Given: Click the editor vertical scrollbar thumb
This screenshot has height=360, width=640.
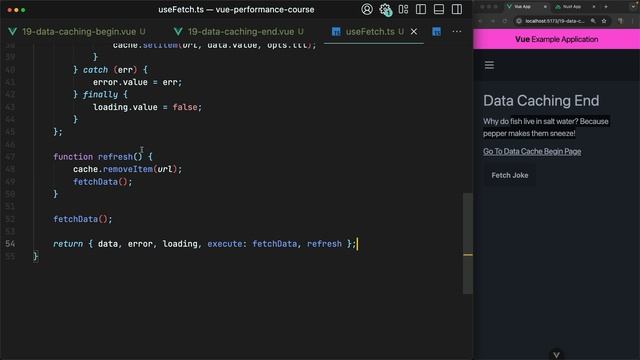Looking at the screenshot, I should coord(468,243).
